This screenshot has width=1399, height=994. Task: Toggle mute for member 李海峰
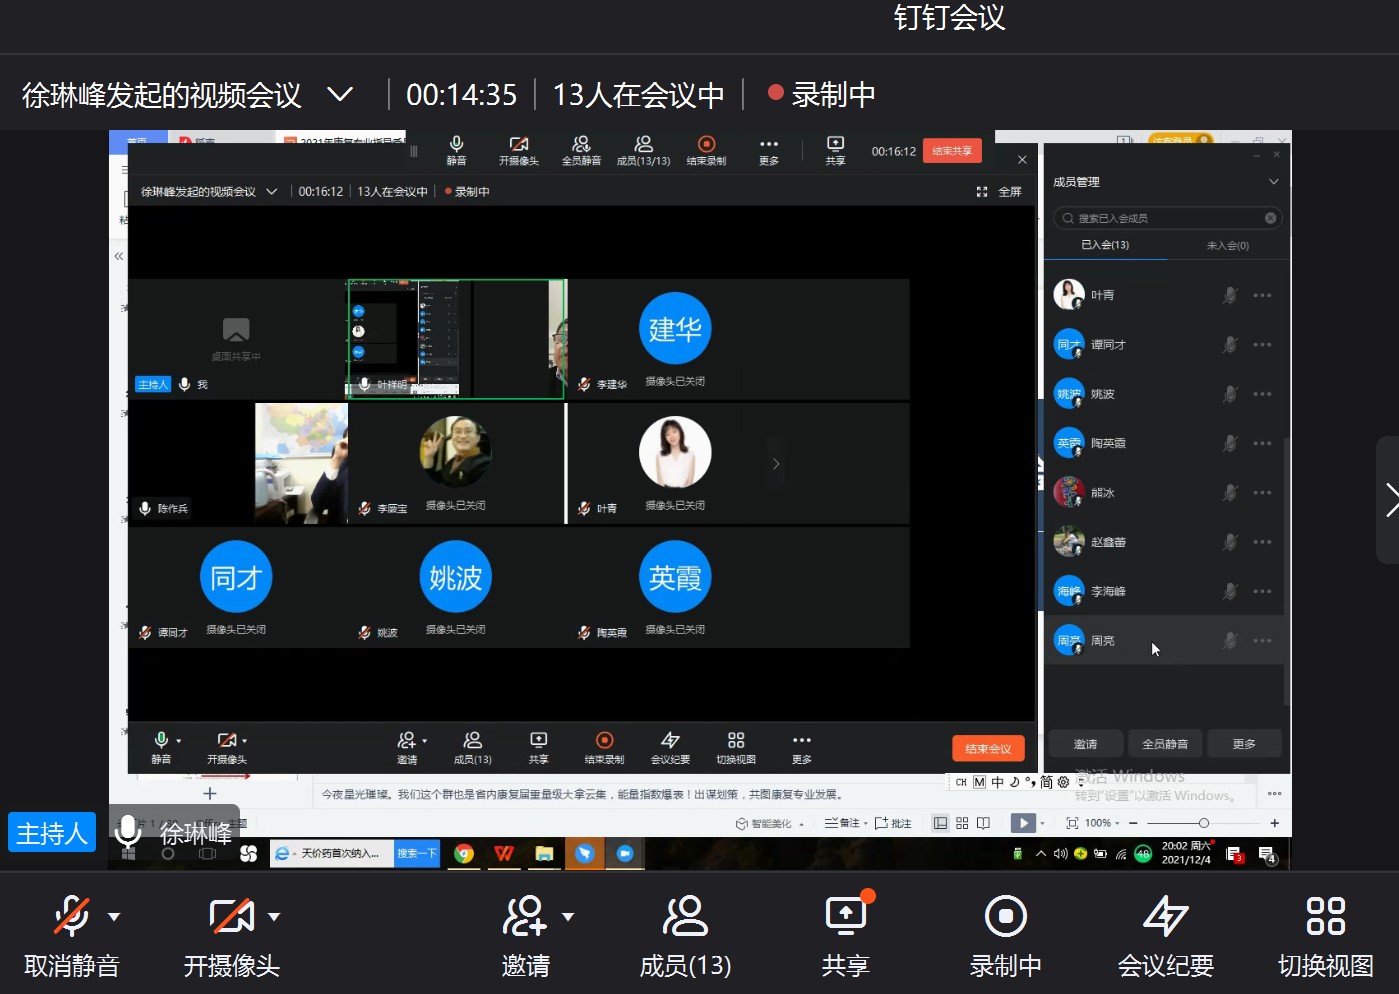pyautogui.click(x=1230, y=591)
